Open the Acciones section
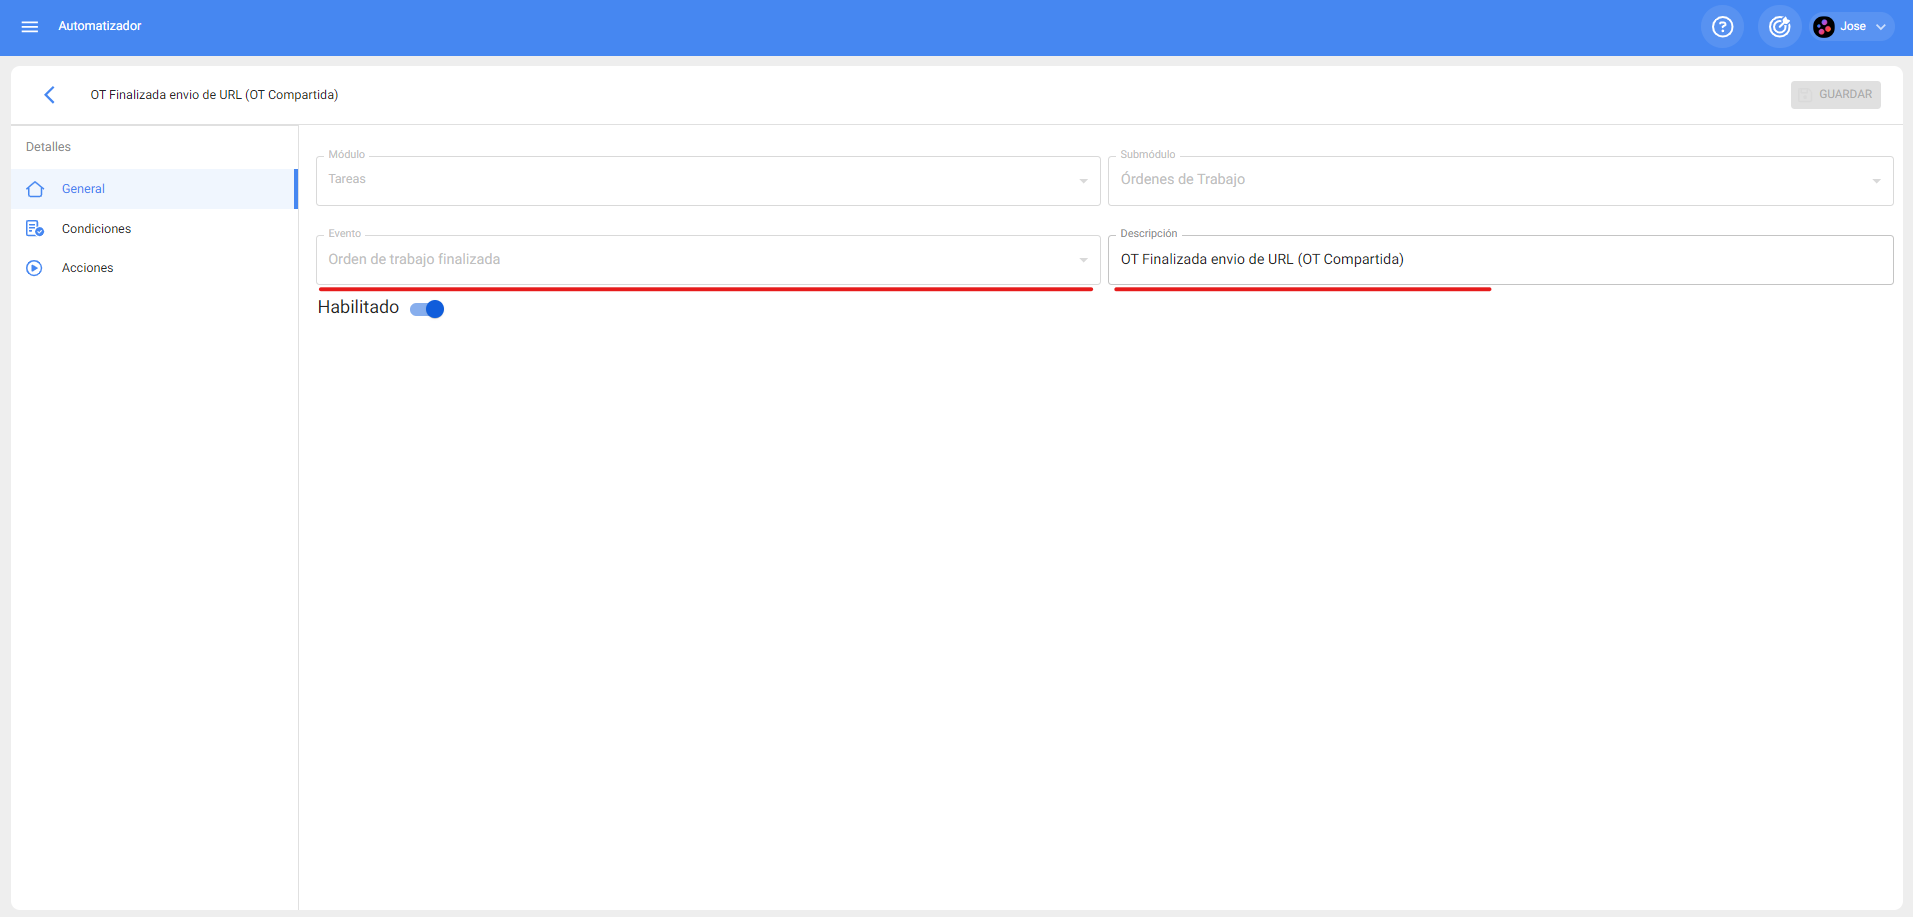 (x=87, y=268)
